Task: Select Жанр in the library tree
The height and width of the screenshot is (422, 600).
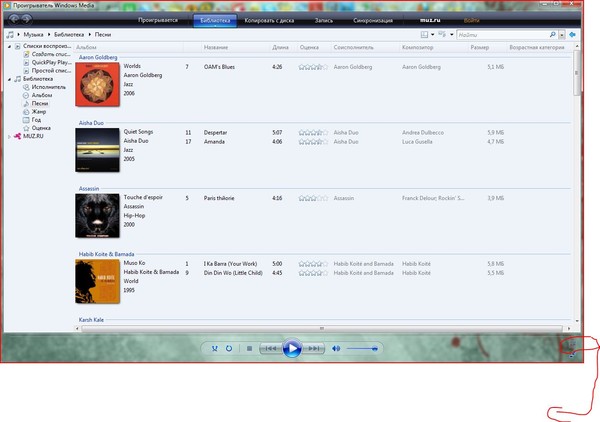Action: pyautogui.click(x=39, y=112)
